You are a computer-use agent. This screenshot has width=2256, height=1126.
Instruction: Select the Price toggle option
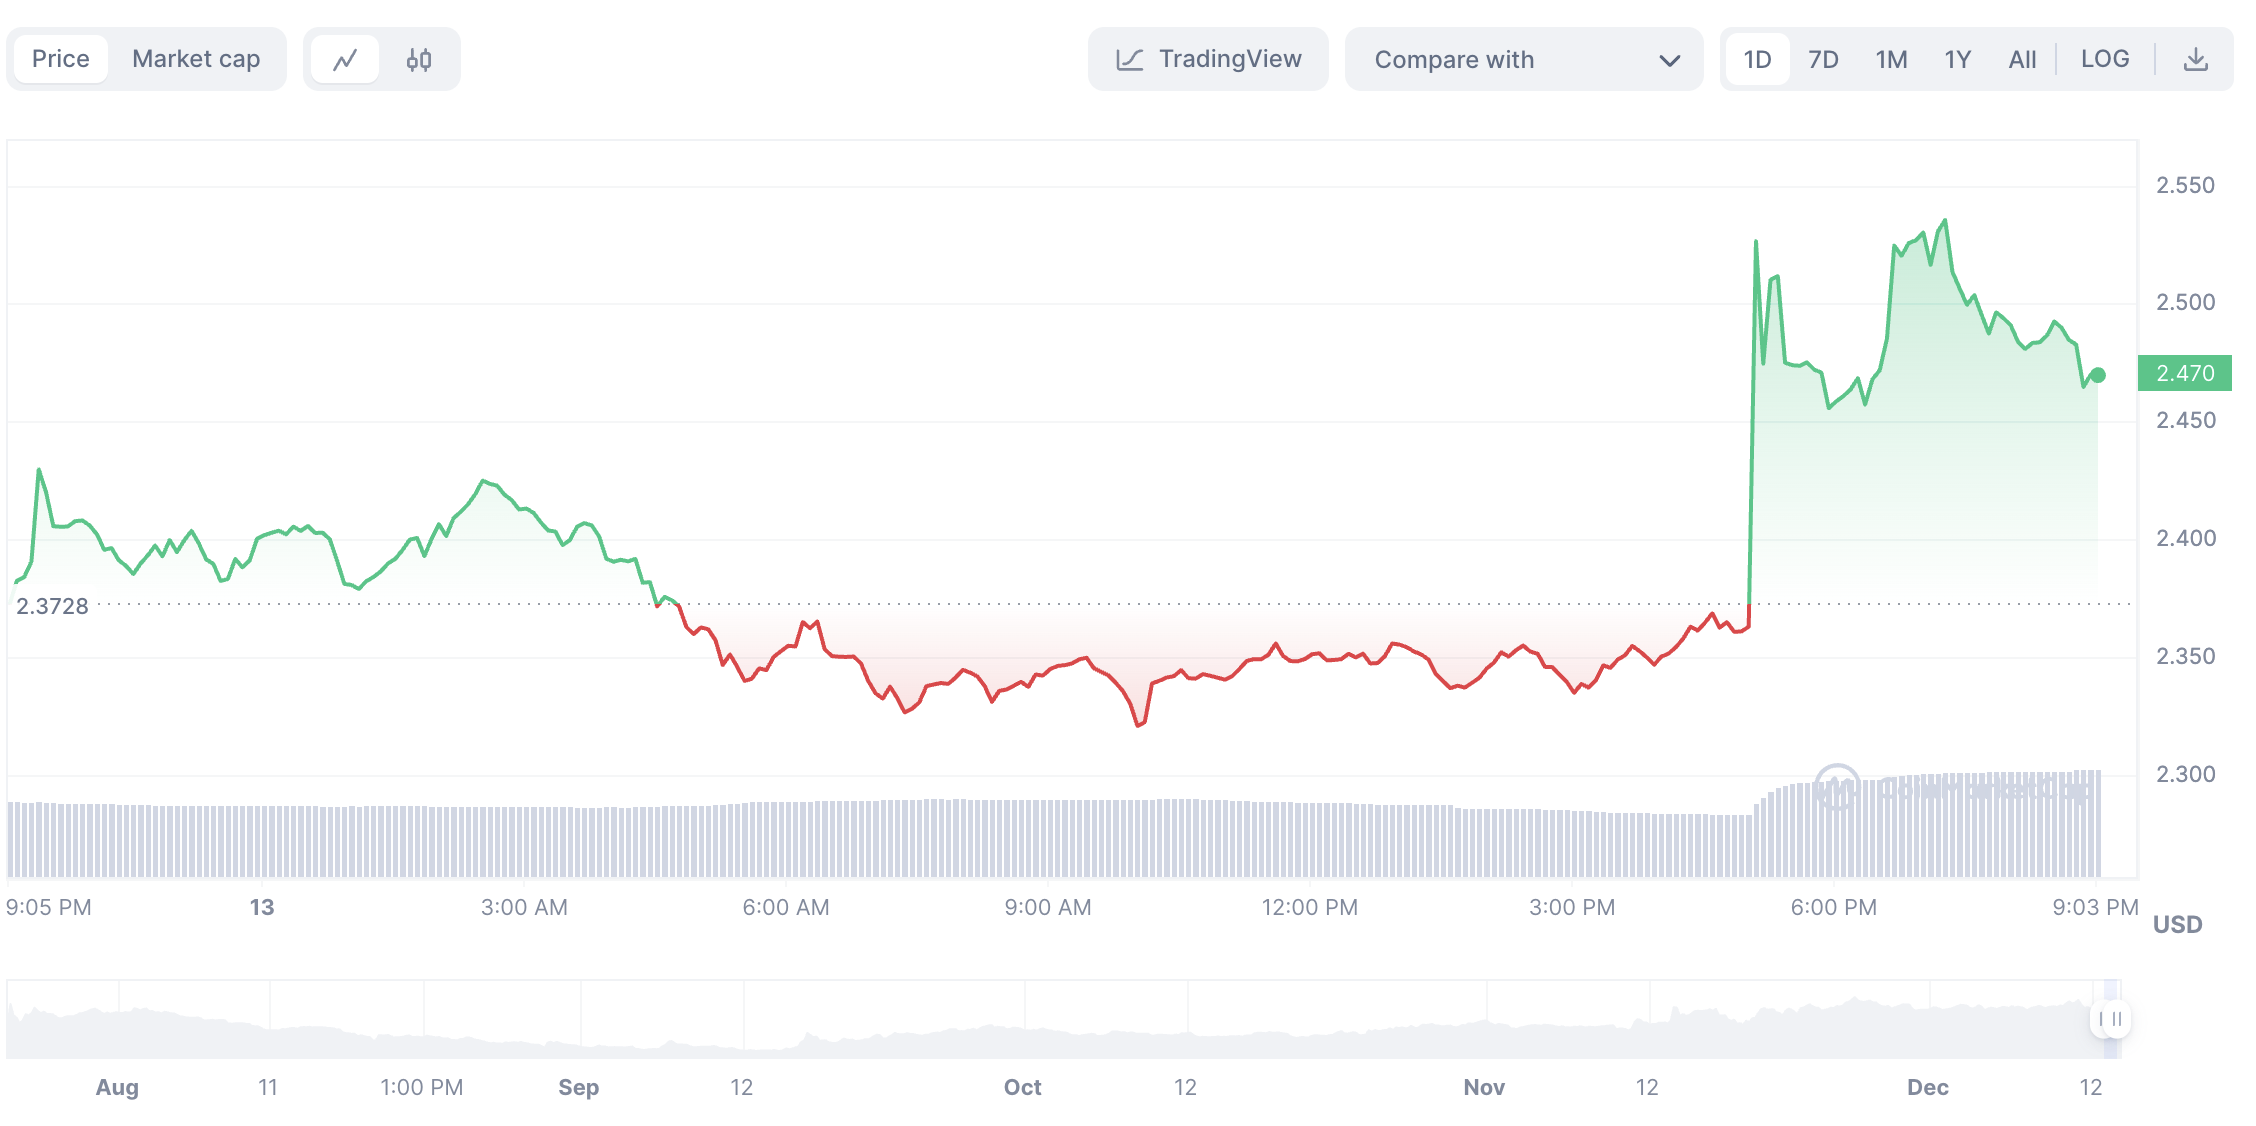pyautogui.click(x=61, y=59)
